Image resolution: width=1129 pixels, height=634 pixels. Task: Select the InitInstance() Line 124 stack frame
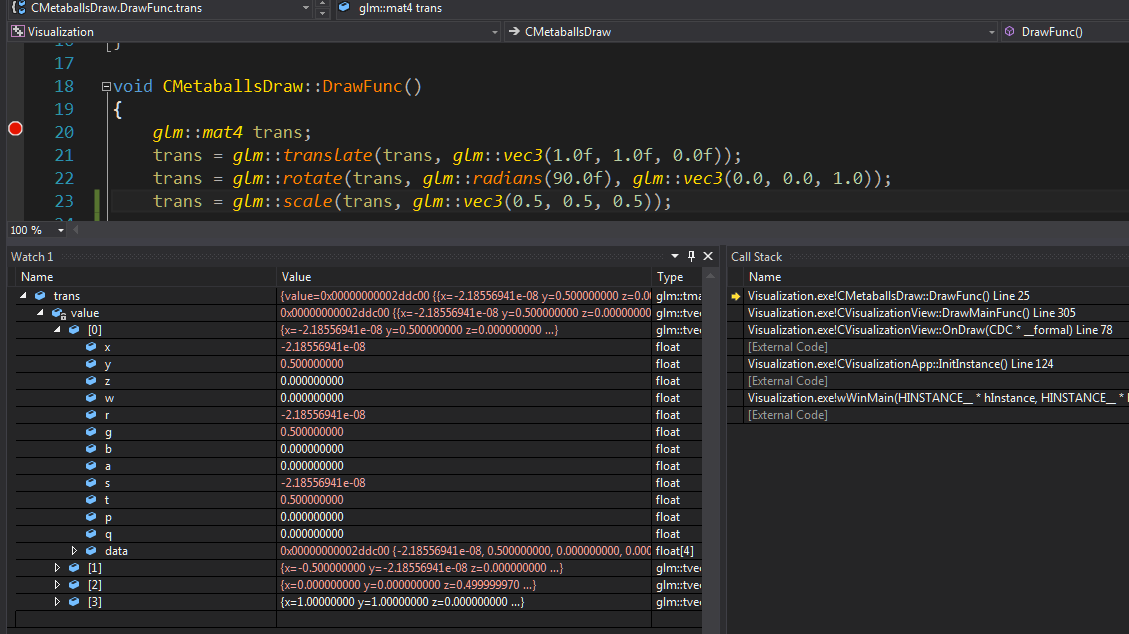point(900,364)
